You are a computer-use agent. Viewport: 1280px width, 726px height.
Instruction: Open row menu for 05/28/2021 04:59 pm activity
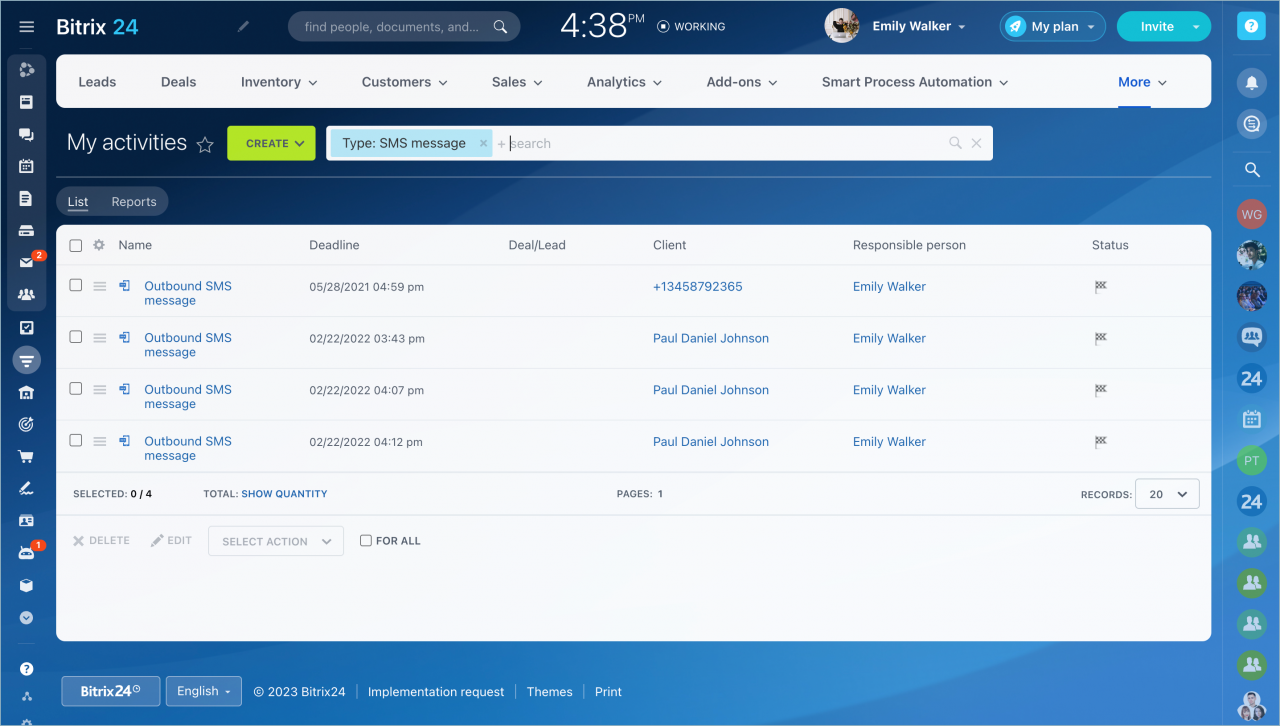100,286
